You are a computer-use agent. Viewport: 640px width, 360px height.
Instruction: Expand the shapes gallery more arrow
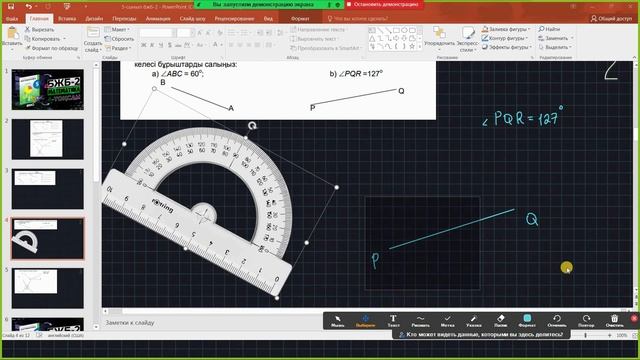click(x=420, y=47)
